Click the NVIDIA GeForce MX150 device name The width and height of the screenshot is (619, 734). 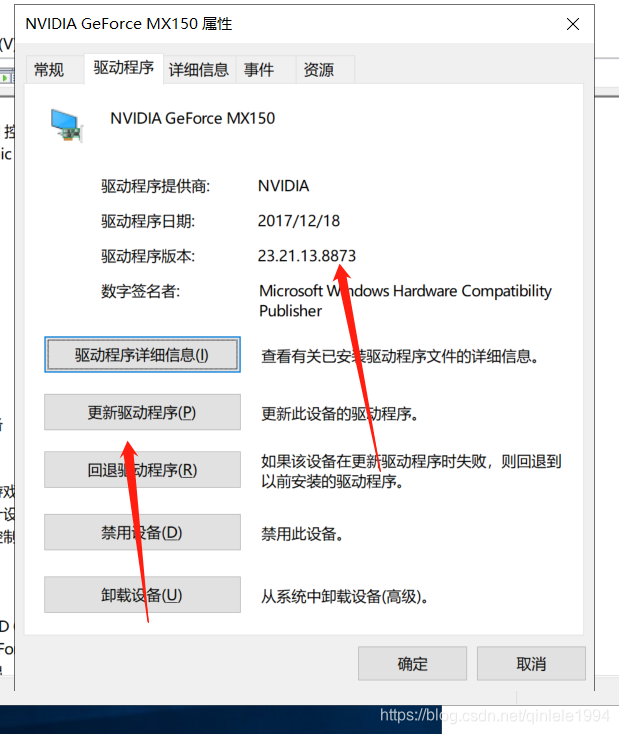[x=192, y=118]
